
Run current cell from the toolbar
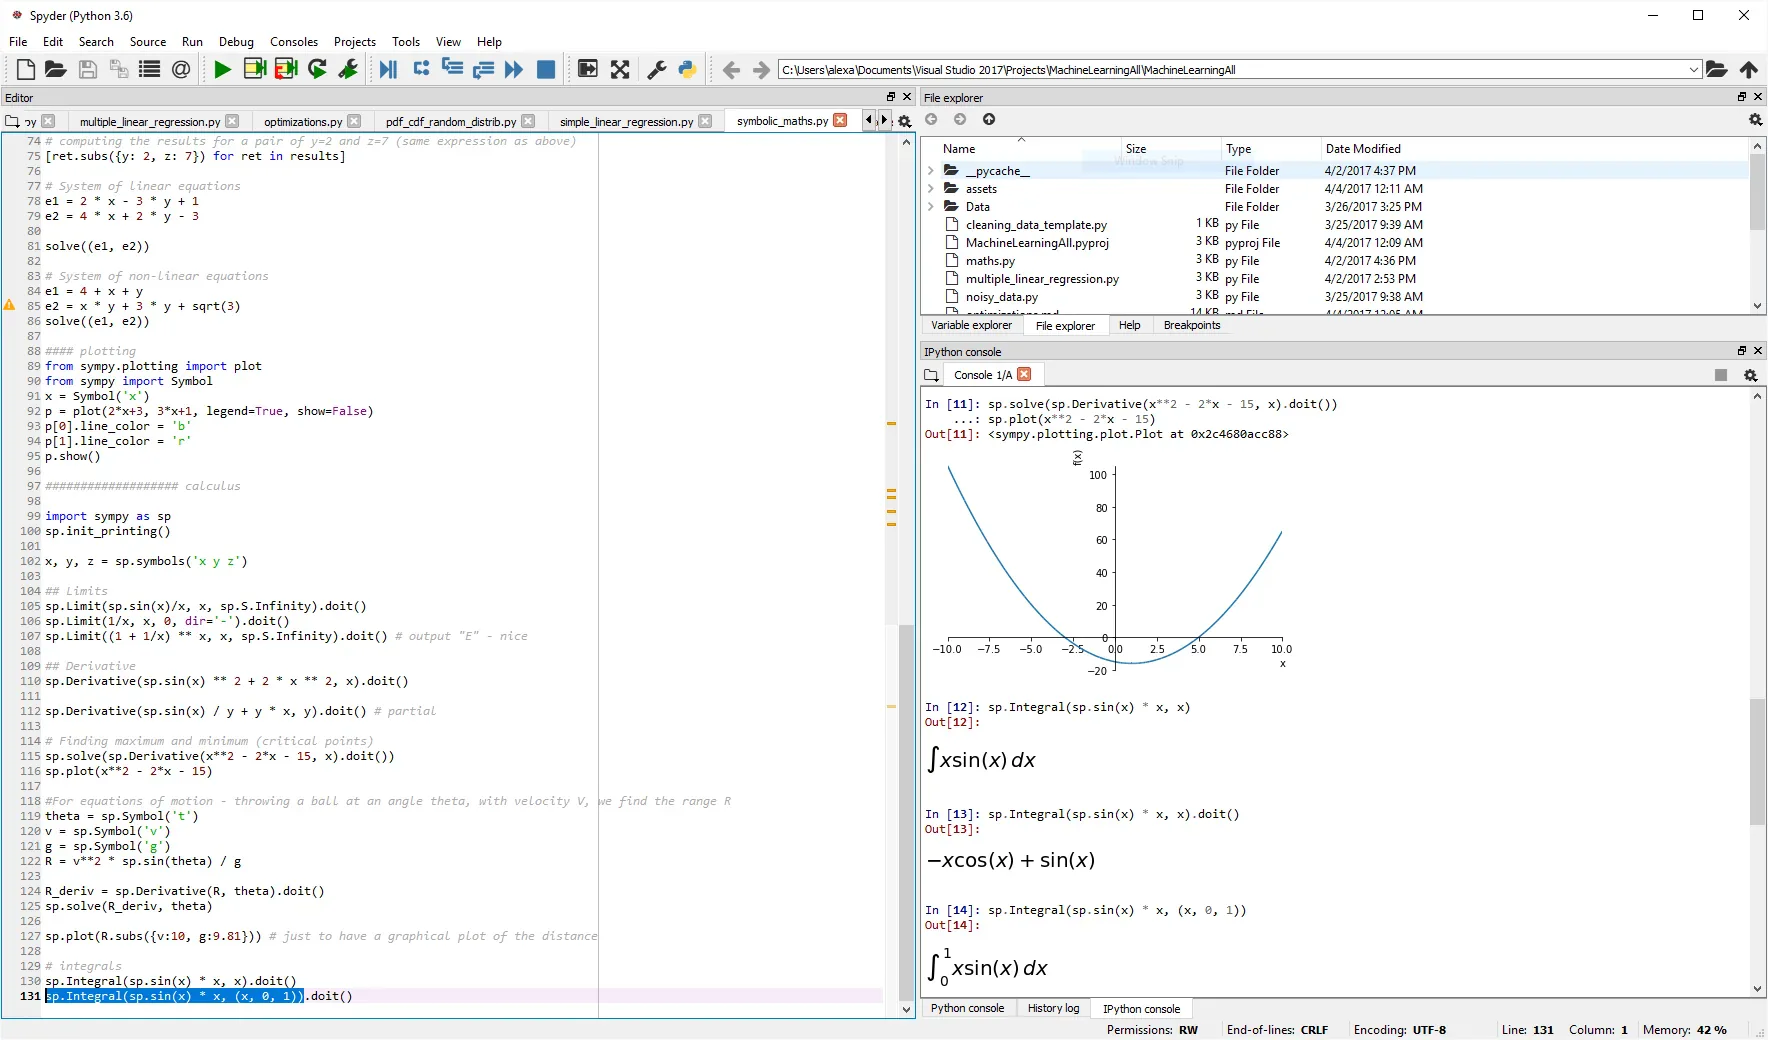coord(255,69)
